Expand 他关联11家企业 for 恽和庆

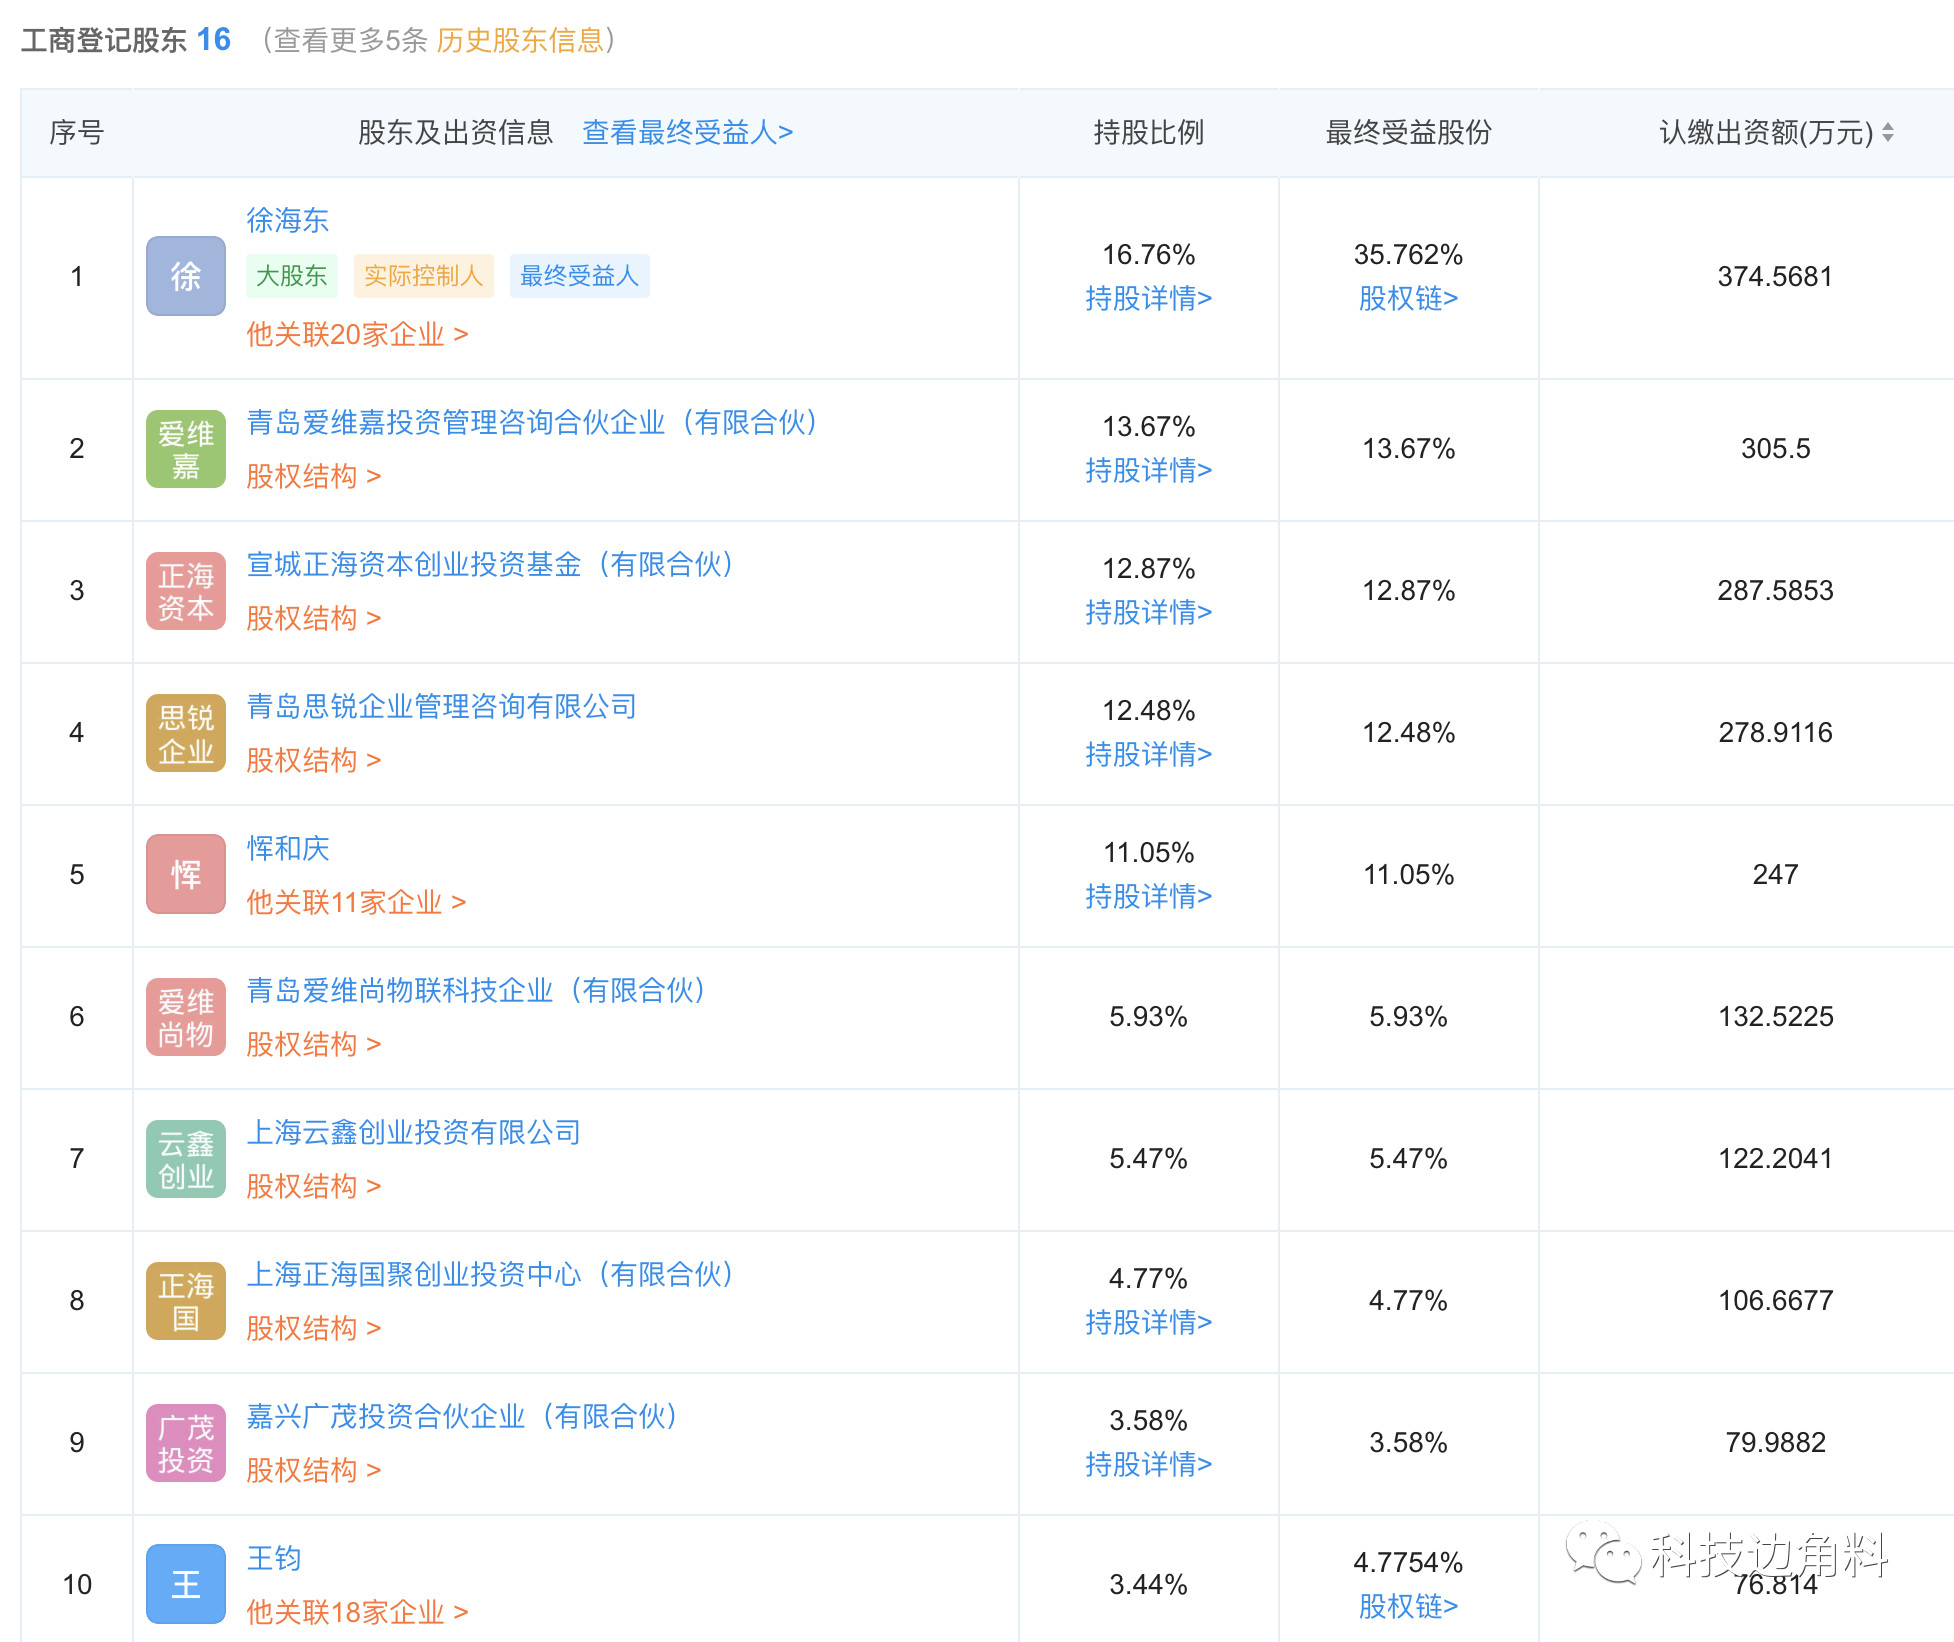point(356,902)
